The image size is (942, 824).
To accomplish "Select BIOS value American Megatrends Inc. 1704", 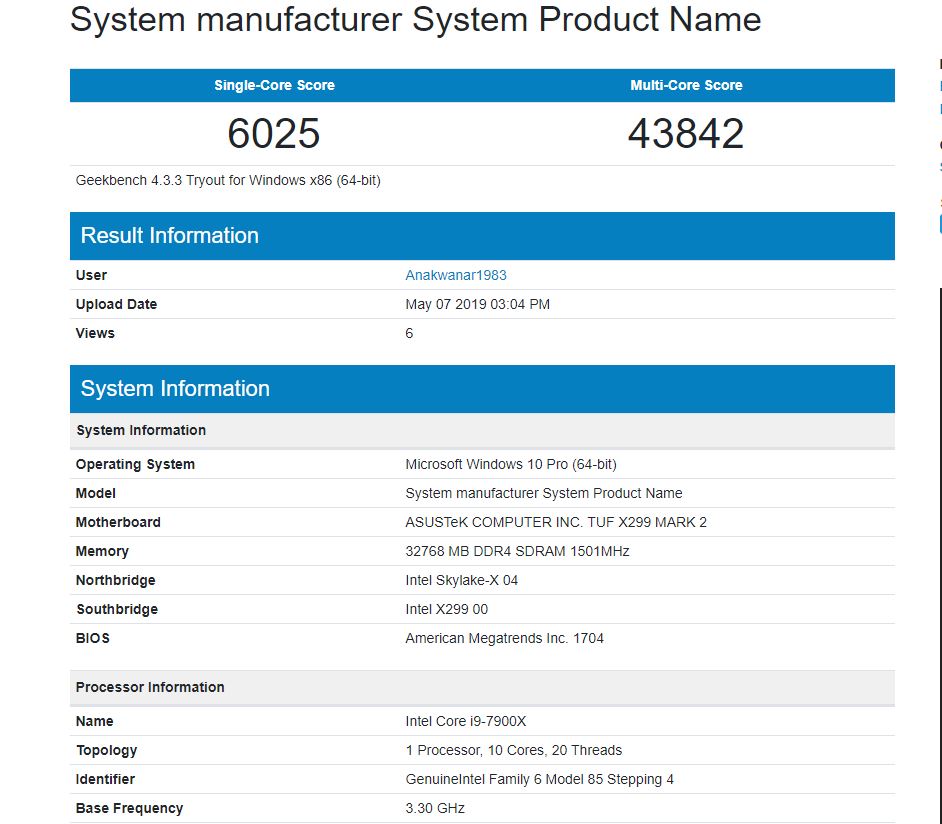I will coord(505,638).
